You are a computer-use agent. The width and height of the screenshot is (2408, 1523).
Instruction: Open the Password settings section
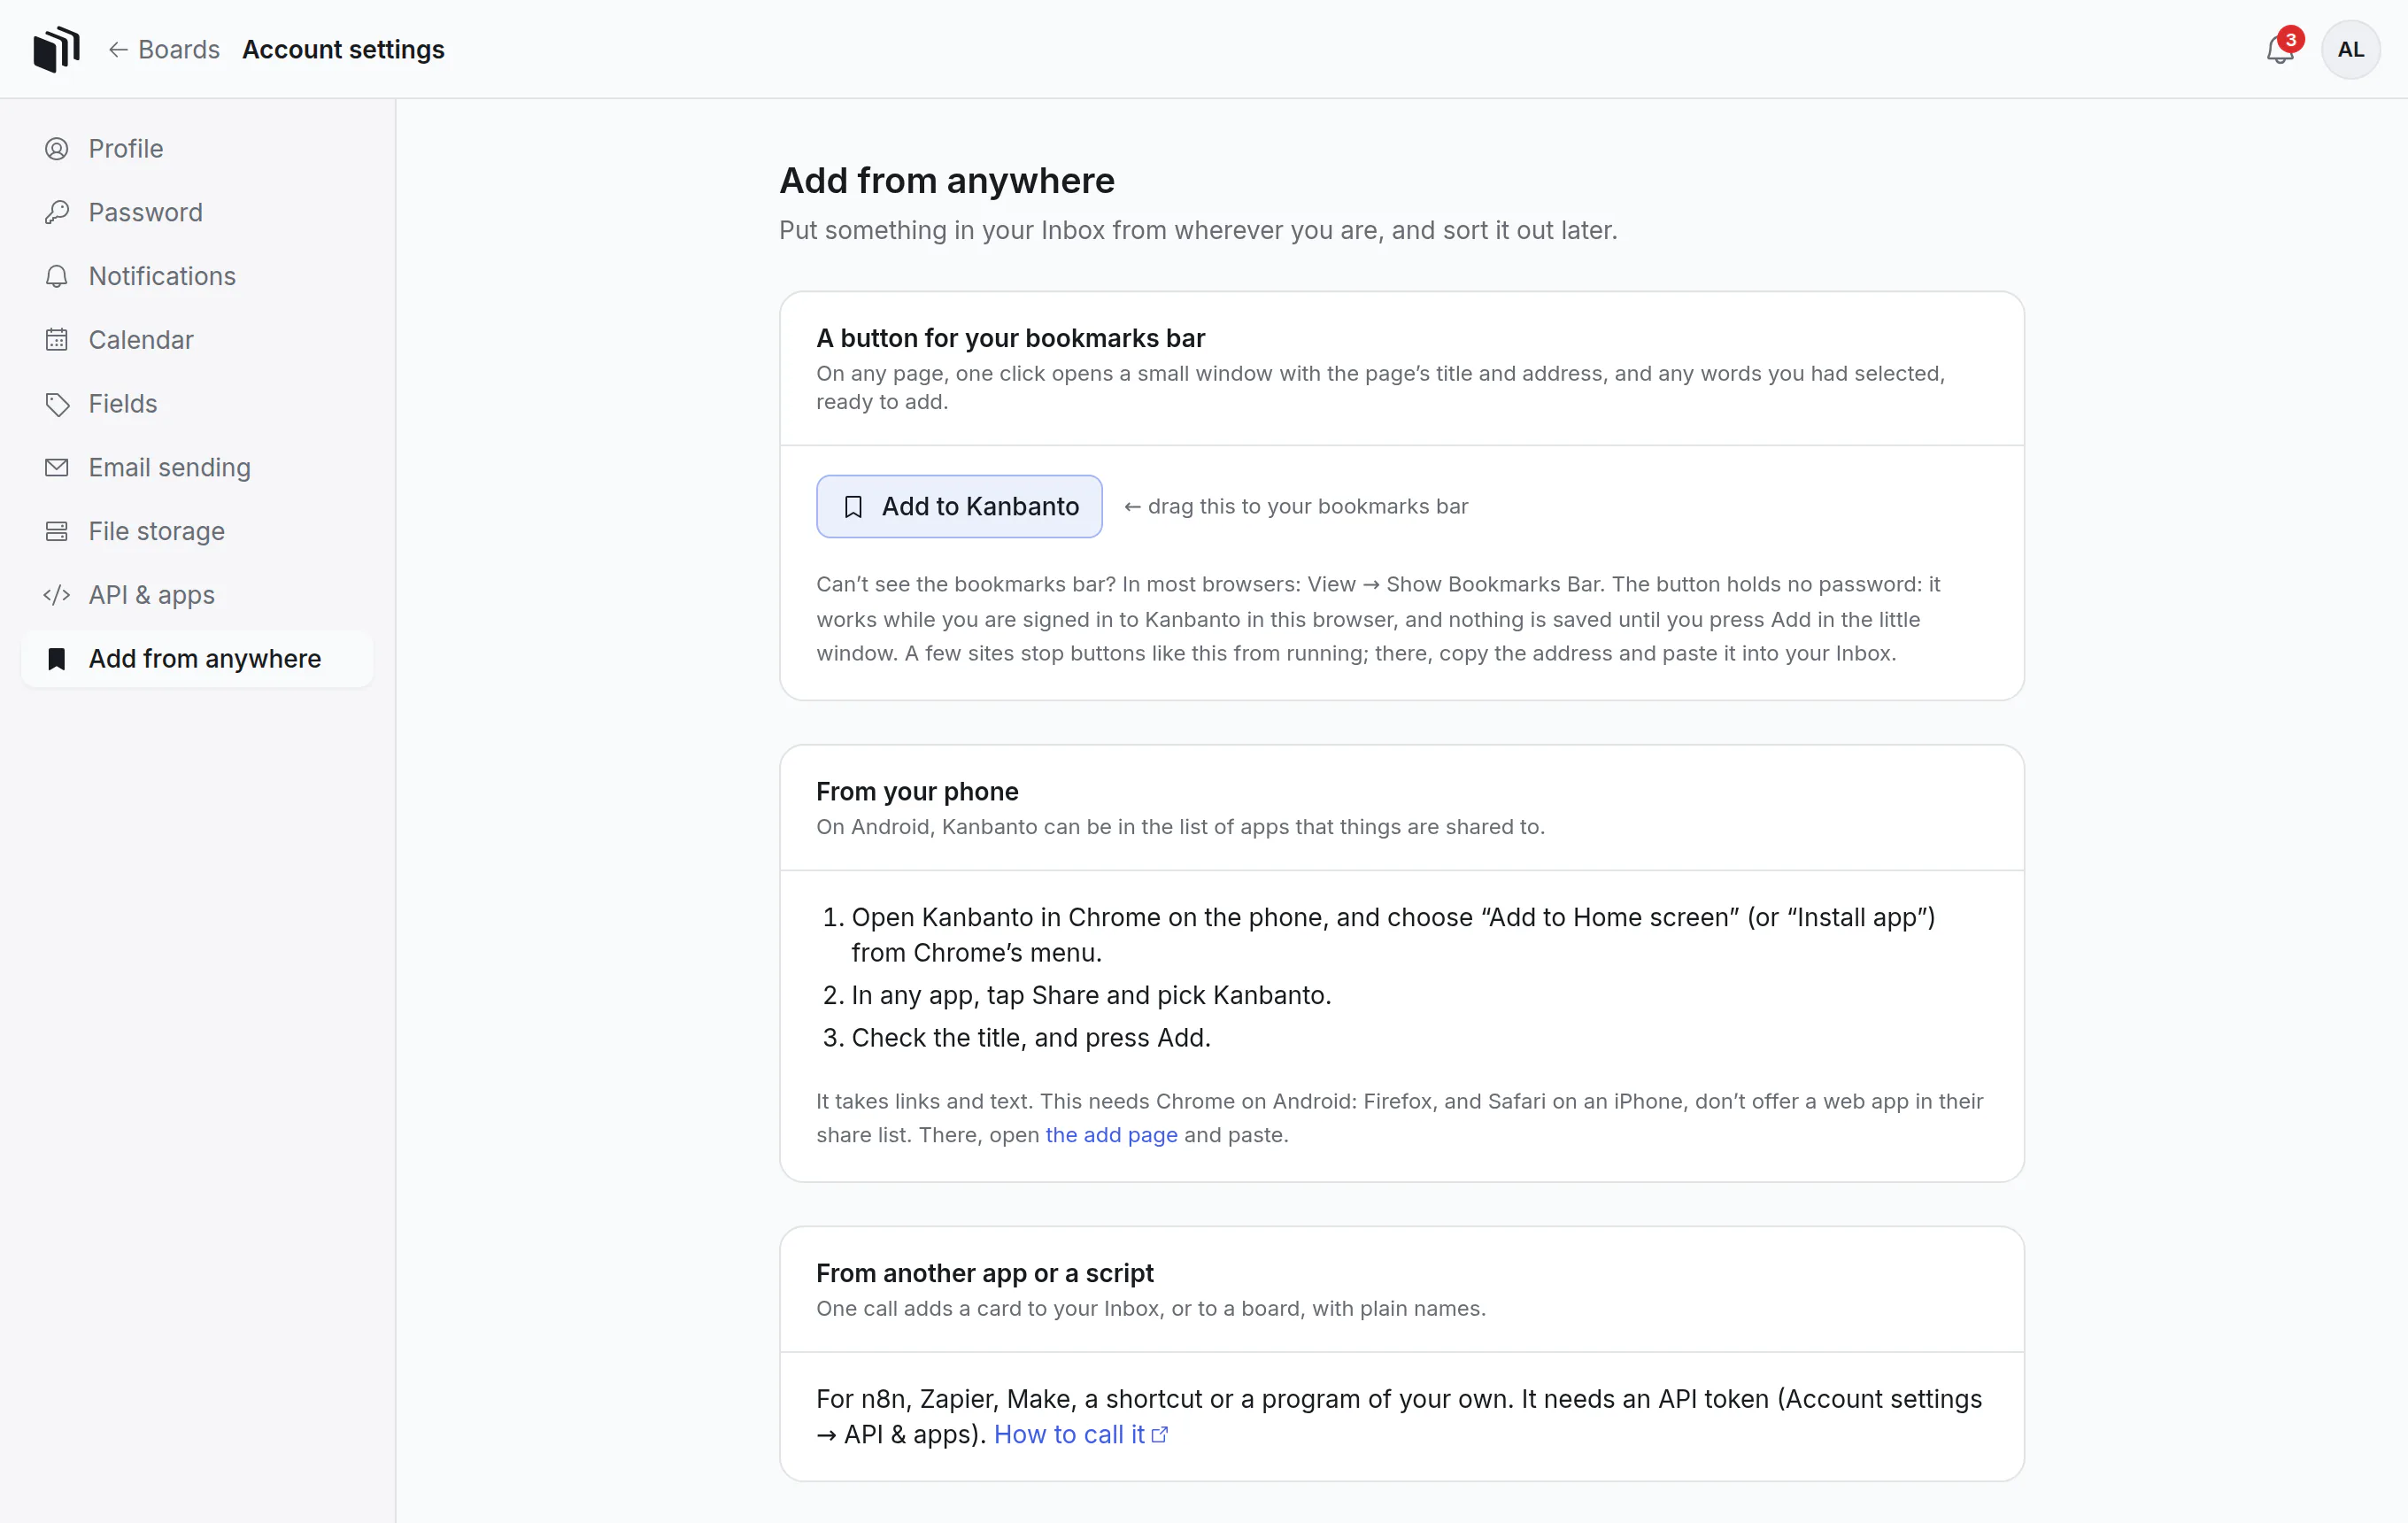(x=197, y=212)
